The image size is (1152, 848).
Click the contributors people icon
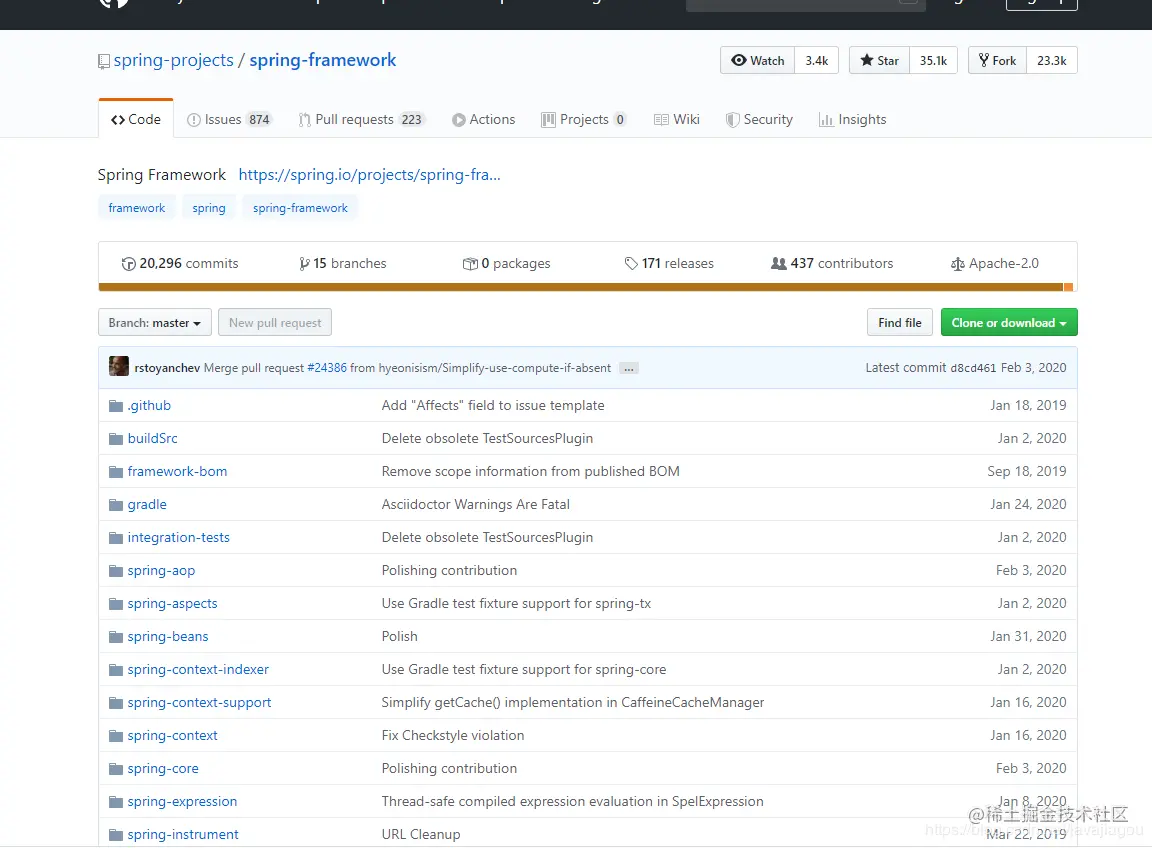click(x=779, y=263)
